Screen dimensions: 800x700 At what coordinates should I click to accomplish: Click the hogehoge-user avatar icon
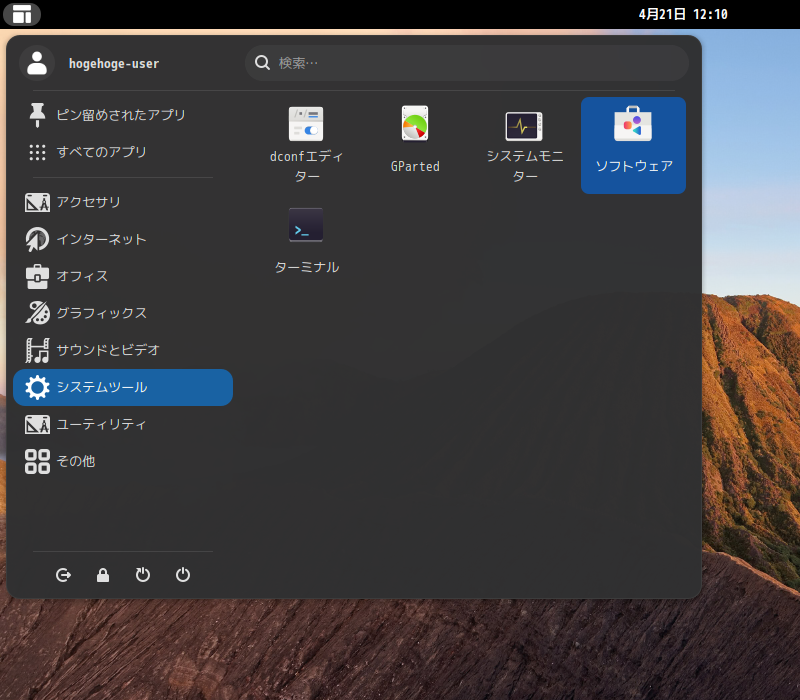37,63
